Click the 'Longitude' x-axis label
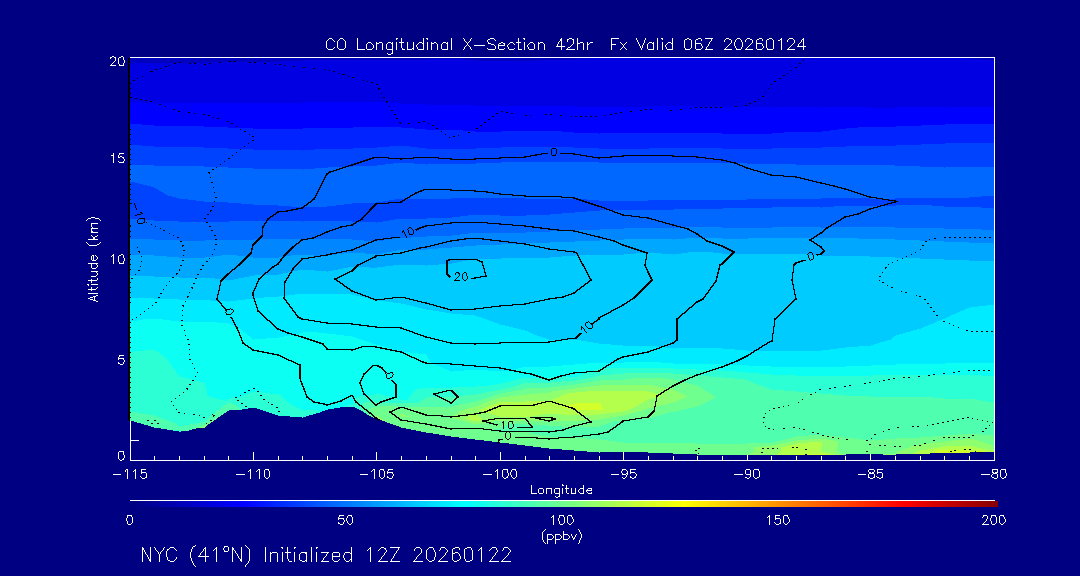This screenshot has height=576, width=1080. 561,491
